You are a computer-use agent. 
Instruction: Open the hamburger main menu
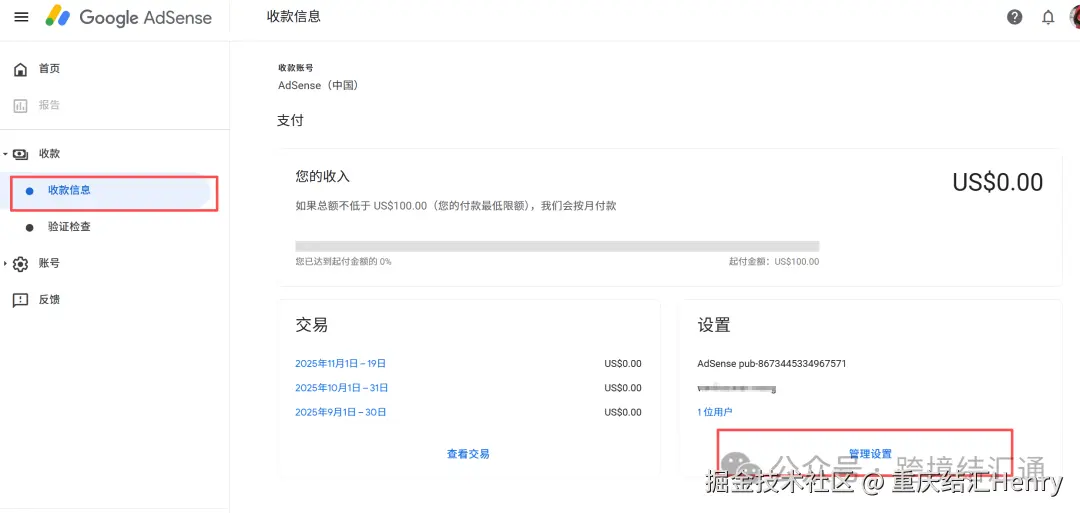coord(21,17)
